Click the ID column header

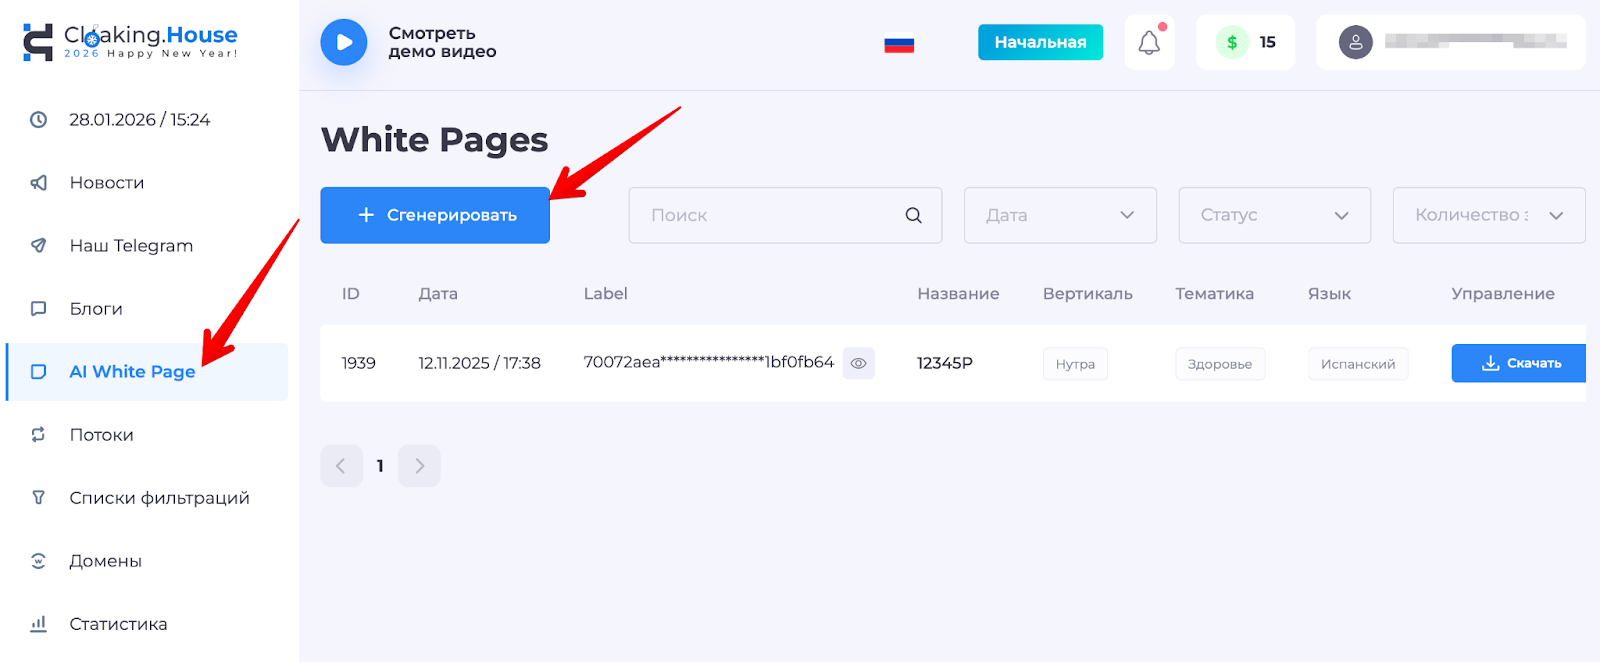pyautogui.click(x=351, y=294)
